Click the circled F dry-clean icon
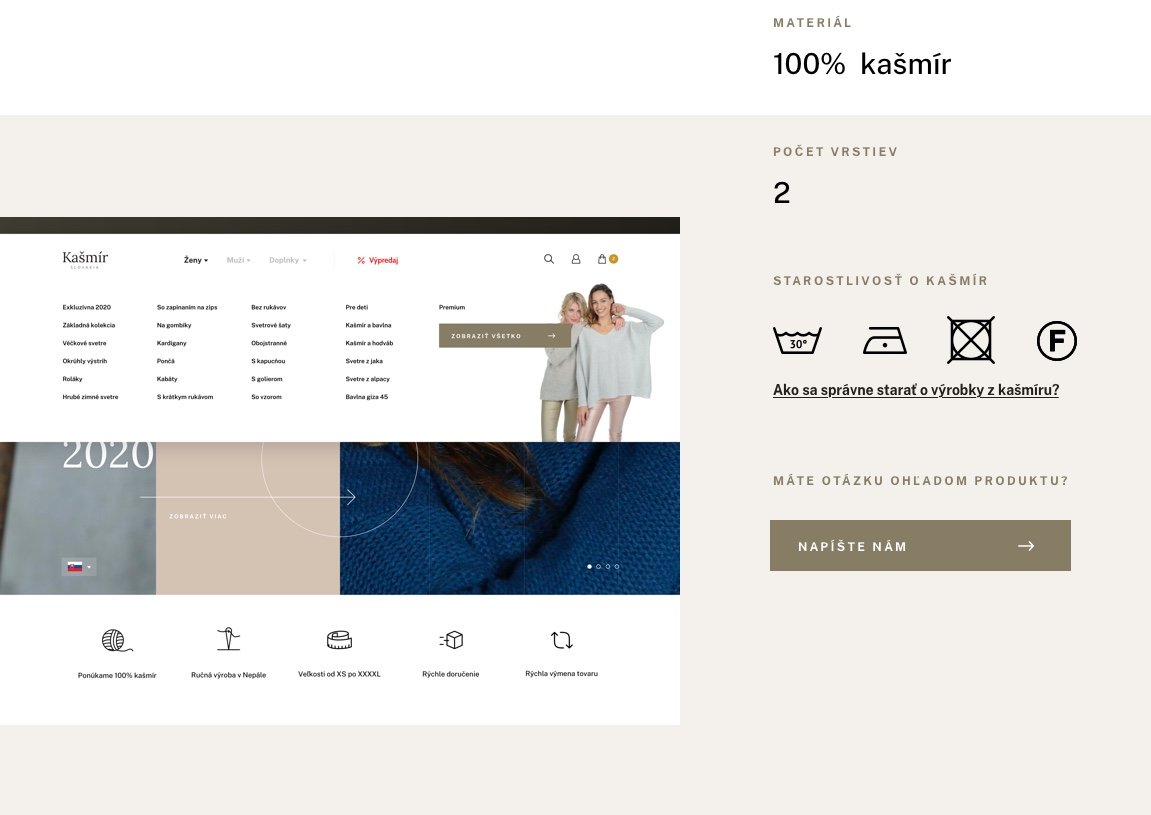This screenshot has height=815, width=1151. (1056, 341)
